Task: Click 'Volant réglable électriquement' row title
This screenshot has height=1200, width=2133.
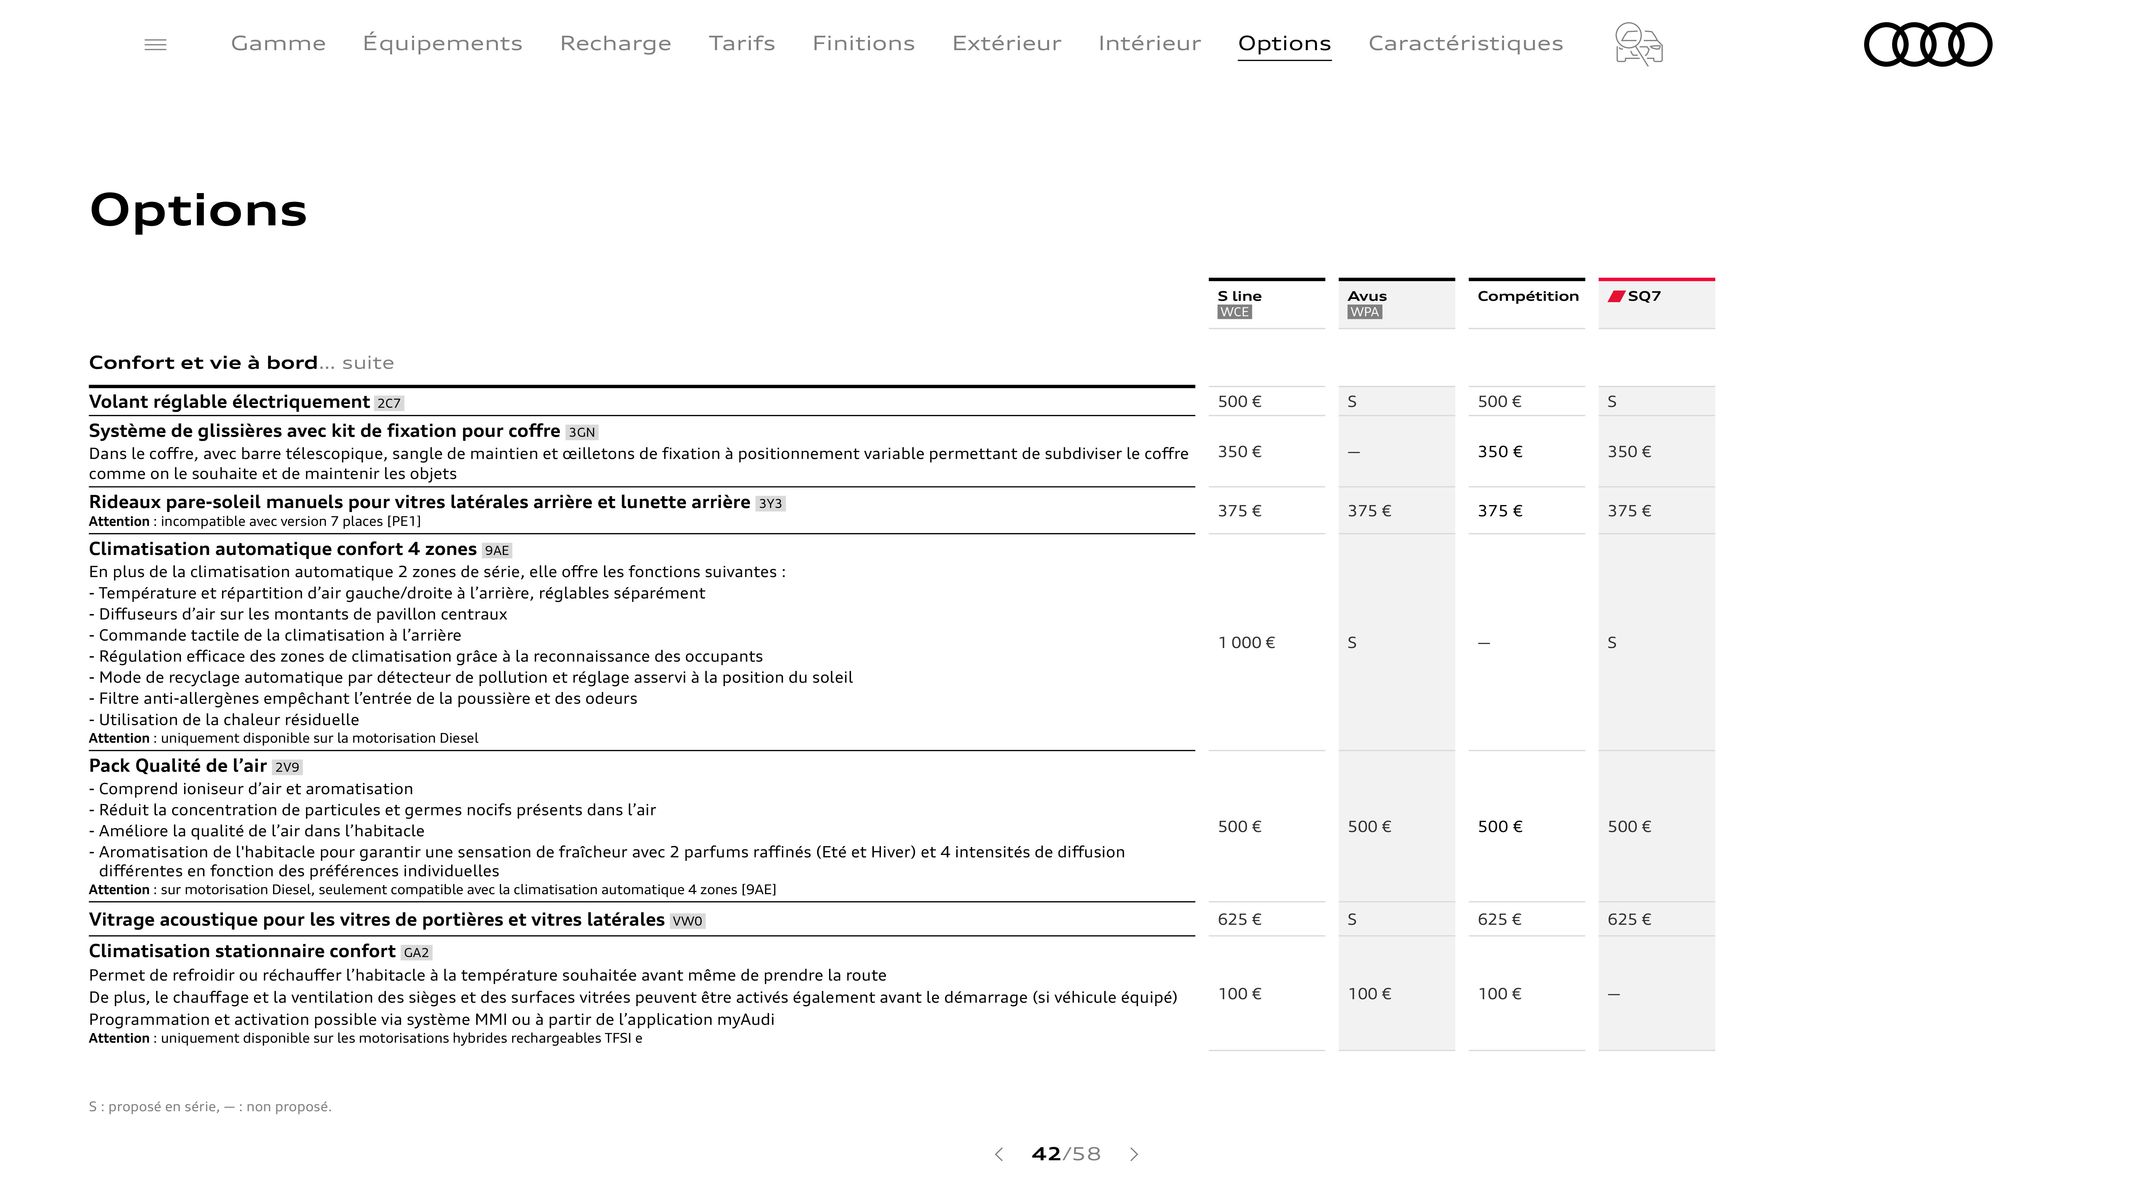Action: 229,402
